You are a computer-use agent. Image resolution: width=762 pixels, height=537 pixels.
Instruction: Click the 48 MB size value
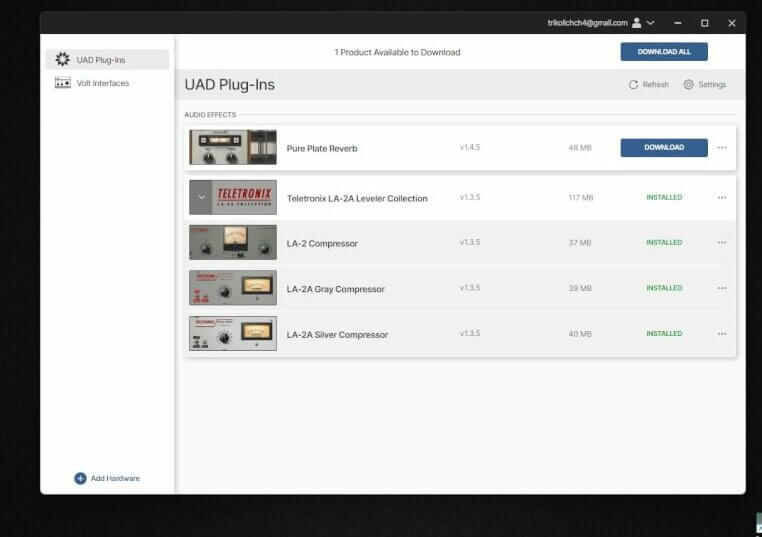click(580, 148)
